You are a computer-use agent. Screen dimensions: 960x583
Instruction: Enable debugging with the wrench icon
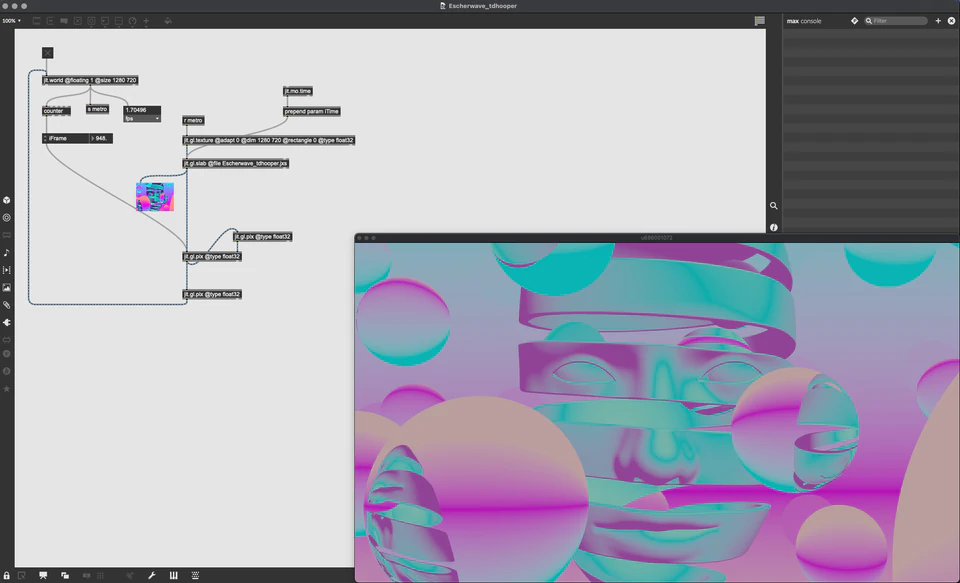[x=151, y=576]
